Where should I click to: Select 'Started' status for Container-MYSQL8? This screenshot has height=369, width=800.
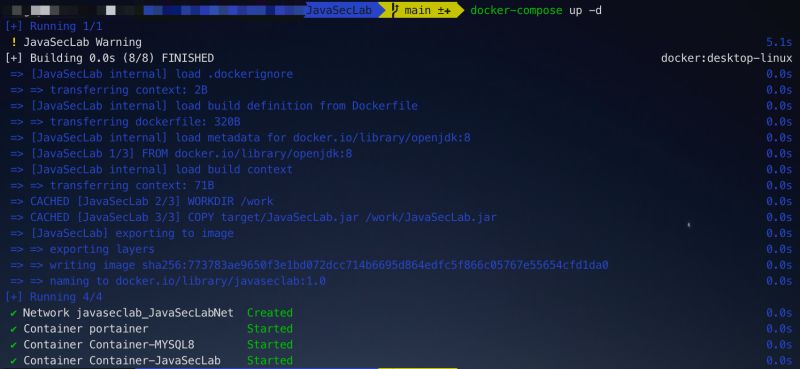270,345
